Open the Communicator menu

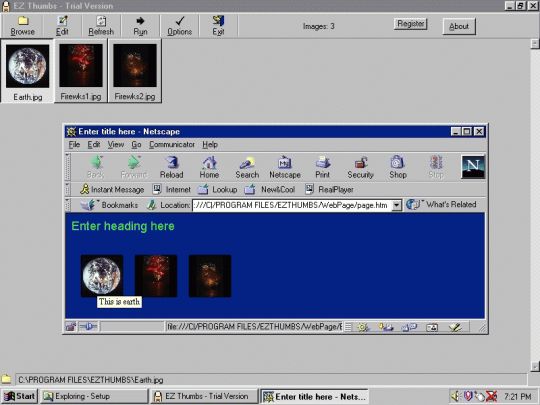point(172,145)
